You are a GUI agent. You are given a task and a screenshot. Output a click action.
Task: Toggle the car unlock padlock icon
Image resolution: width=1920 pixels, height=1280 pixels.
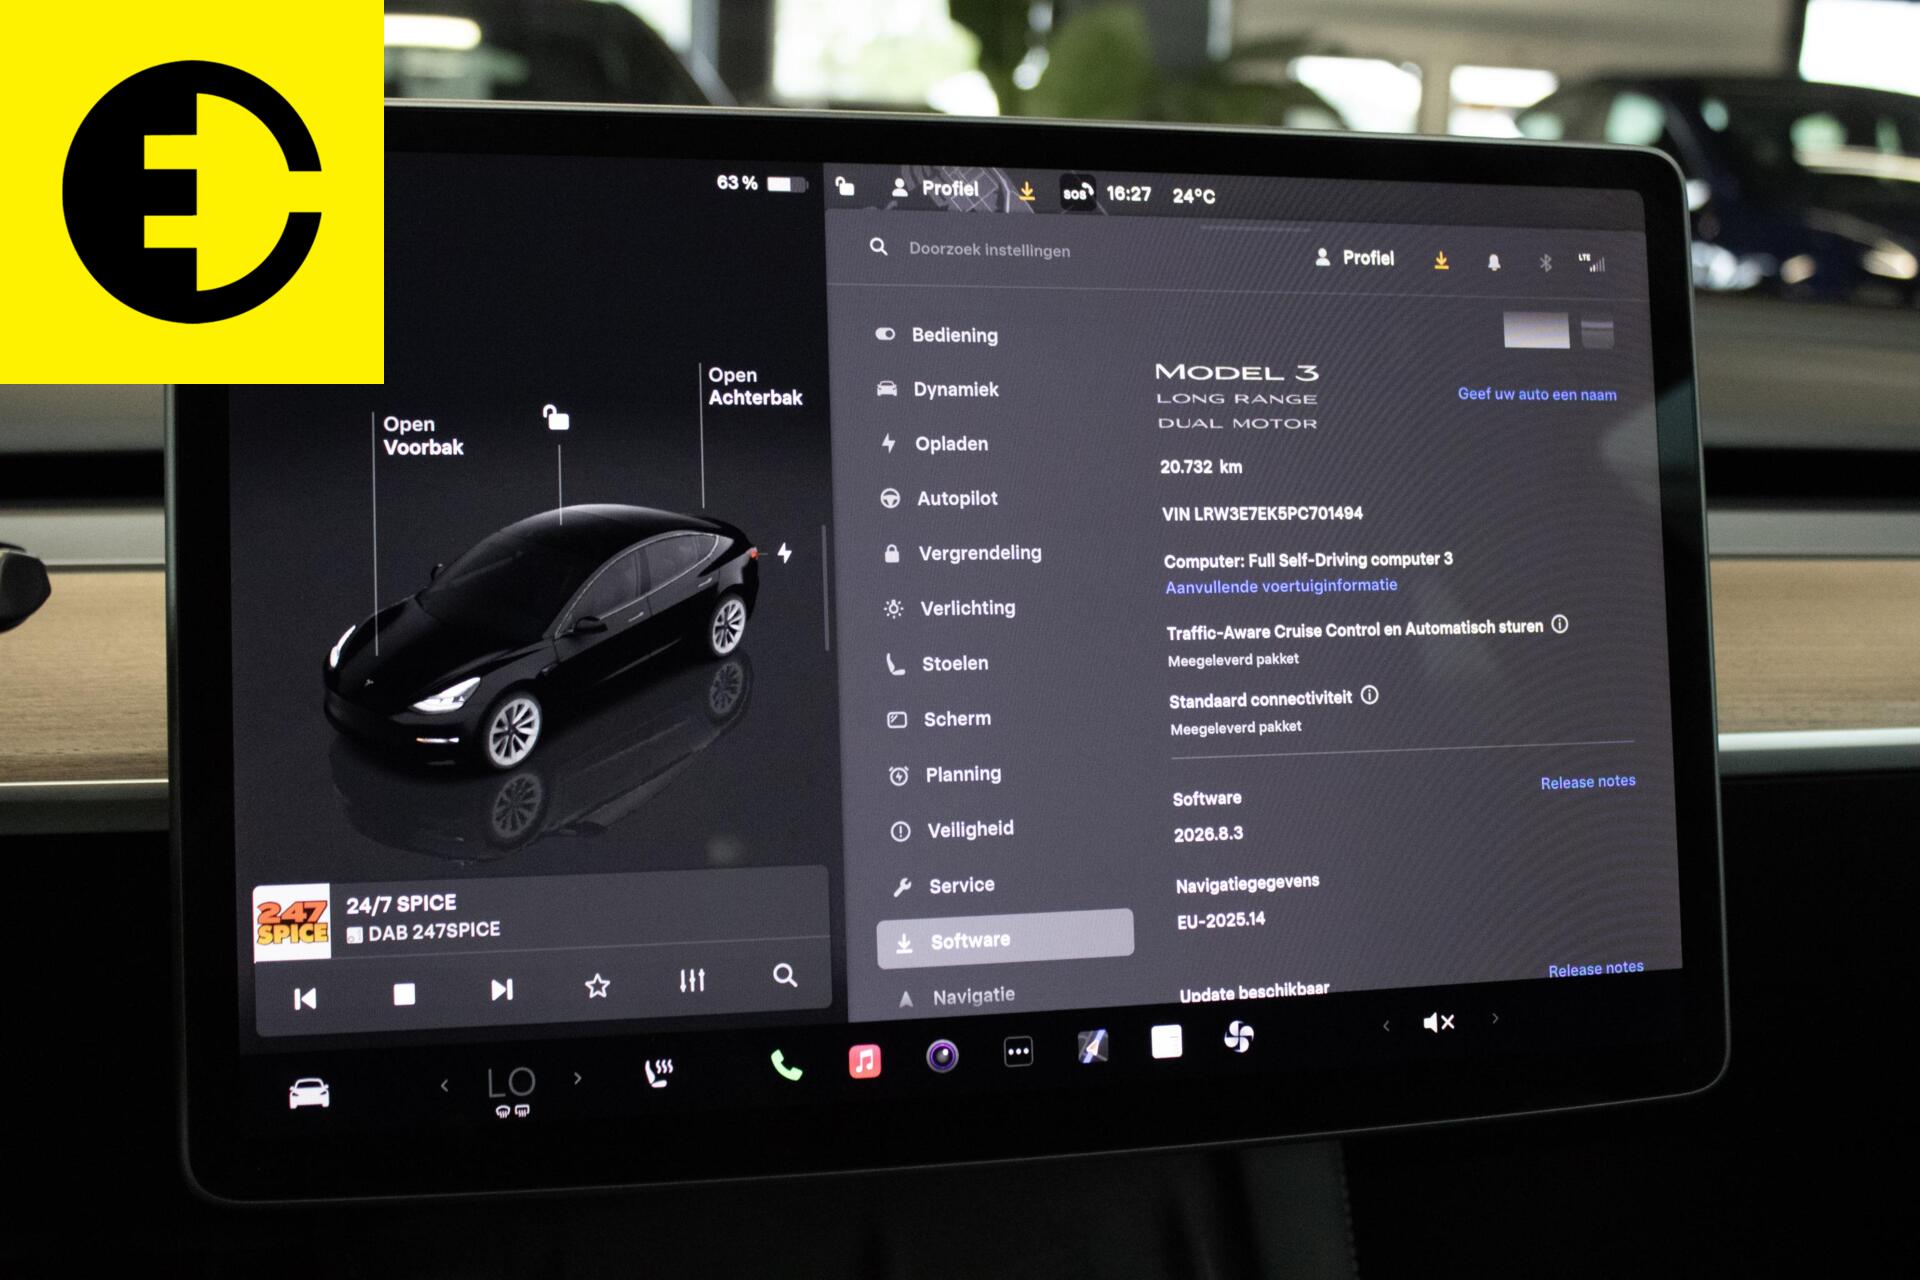click(555, 417)
